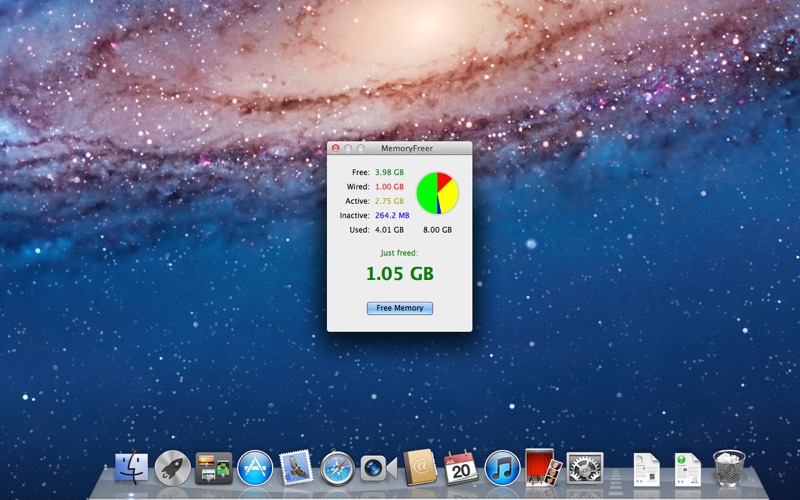Launch Launchpad rocket icon in Dock

172,468
